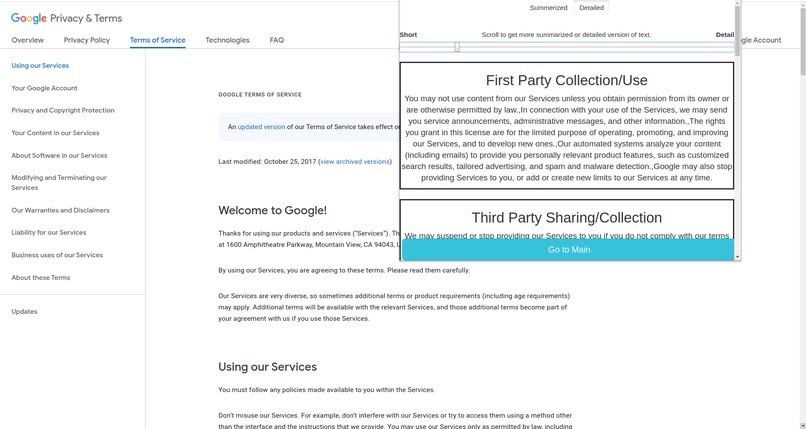Go to Using our Services section
The image size is (806, 429).
pyautogui.click(x=40, y=66)
